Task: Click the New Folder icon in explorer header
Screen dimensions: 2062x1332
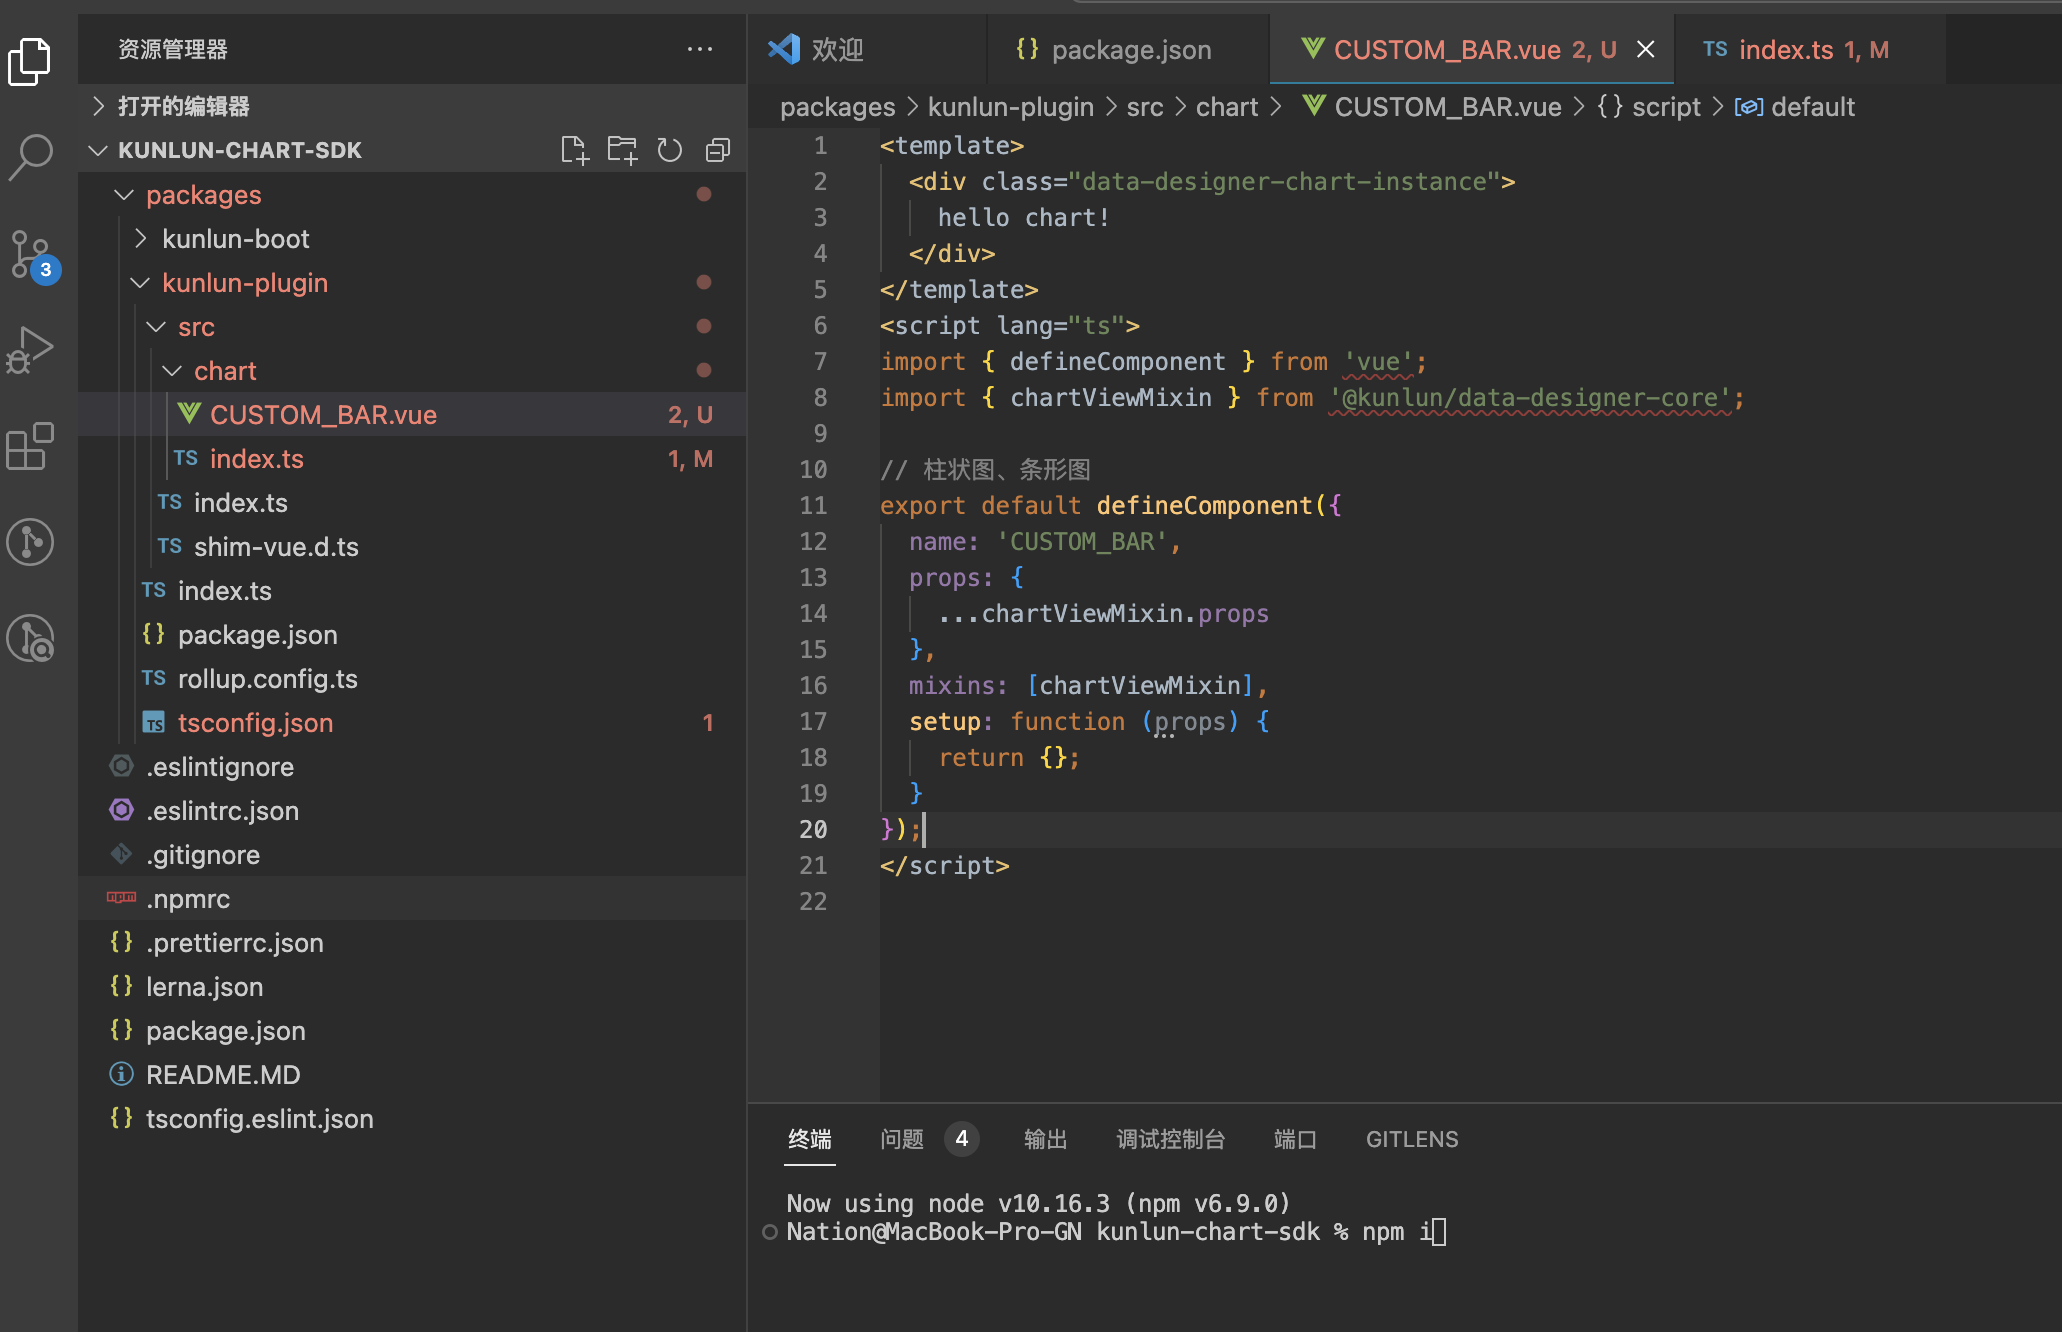Action: tap(622, 150)
